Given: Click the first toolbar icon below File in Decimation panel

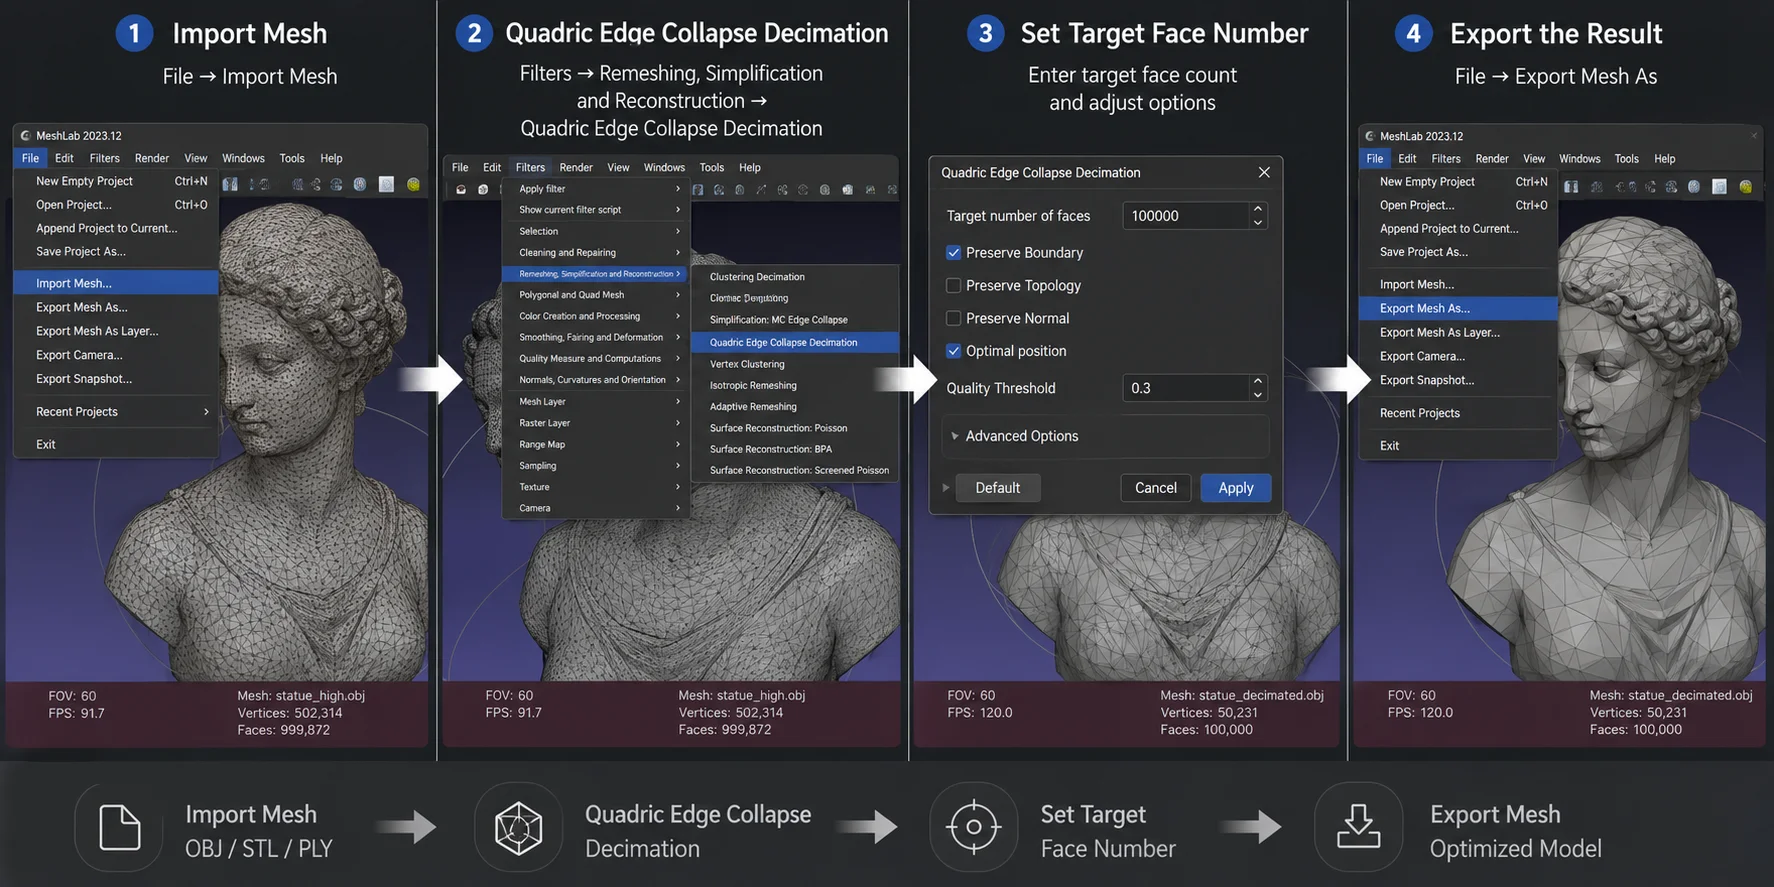Looking at the screenshot, I should [461, 189].
